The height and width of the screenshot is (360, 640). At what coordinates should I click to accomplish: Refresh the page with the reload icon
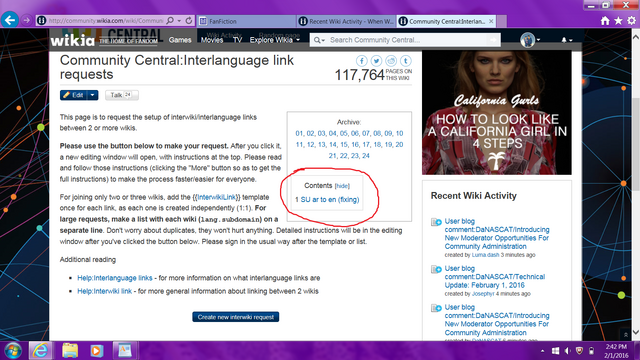(x=189, y=20)
